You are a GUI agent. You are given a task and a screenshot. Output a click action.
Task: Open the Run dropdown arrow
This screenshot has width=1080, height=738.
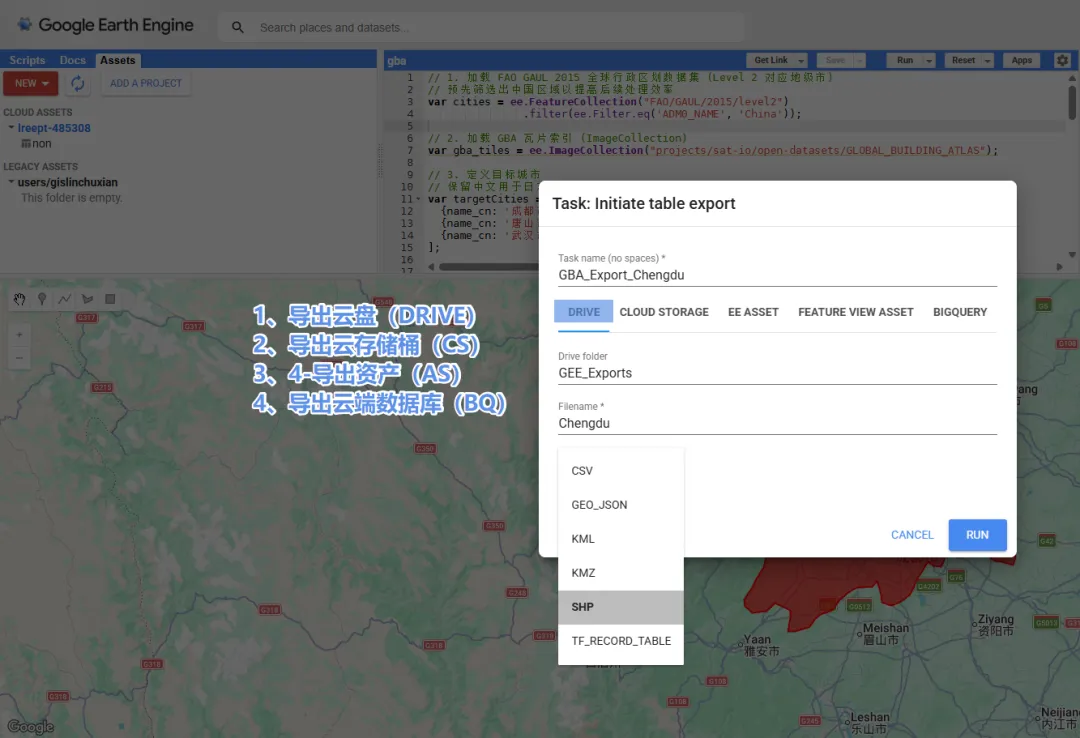[929, 61]
